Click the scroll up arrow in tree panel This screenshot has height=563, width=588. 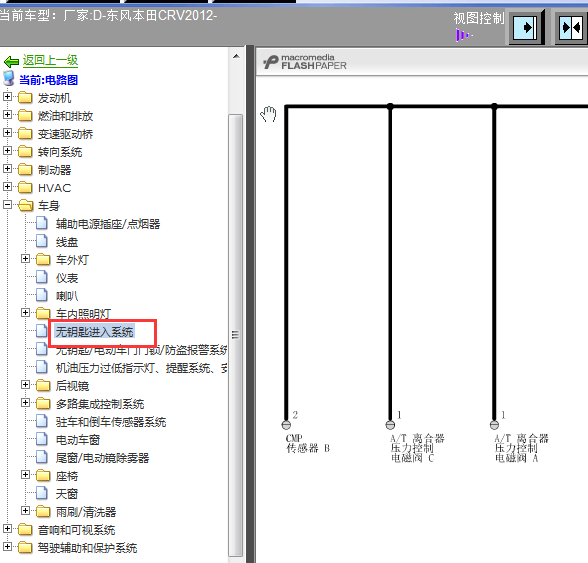[x=236, y=57]
